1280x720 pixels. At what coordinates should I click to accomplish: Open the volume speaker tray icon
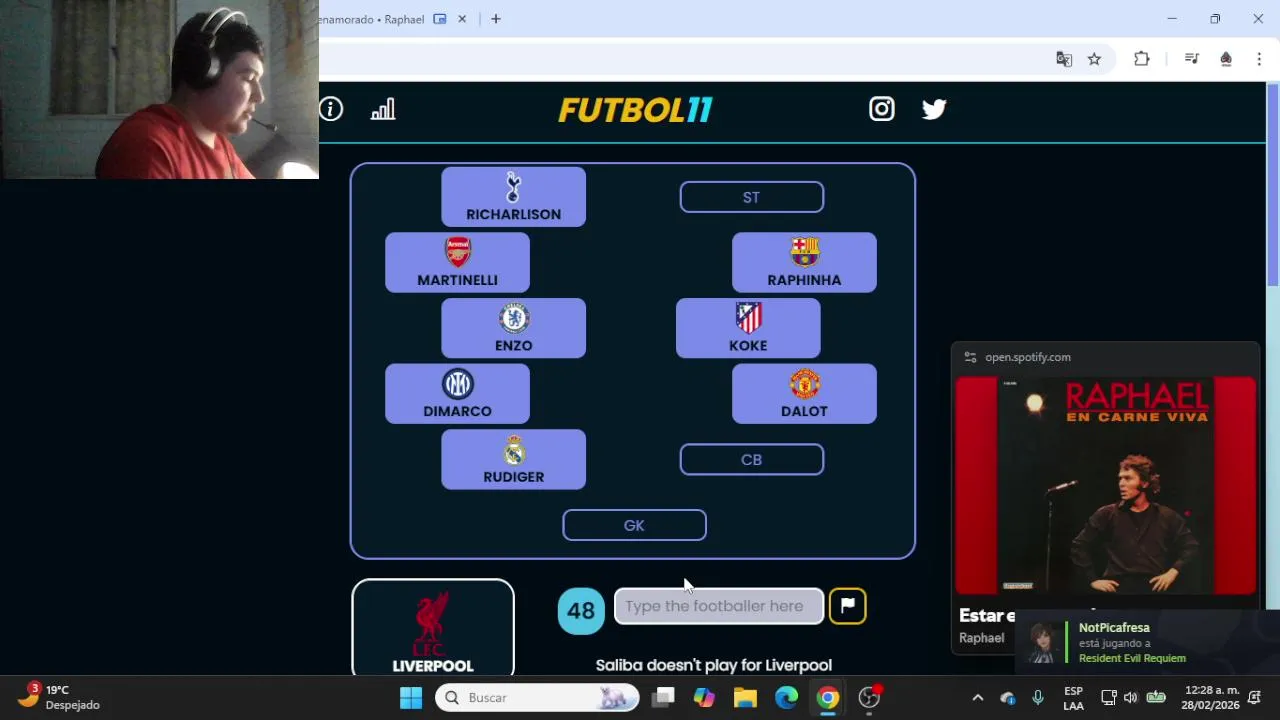(x=1131, y=697)
